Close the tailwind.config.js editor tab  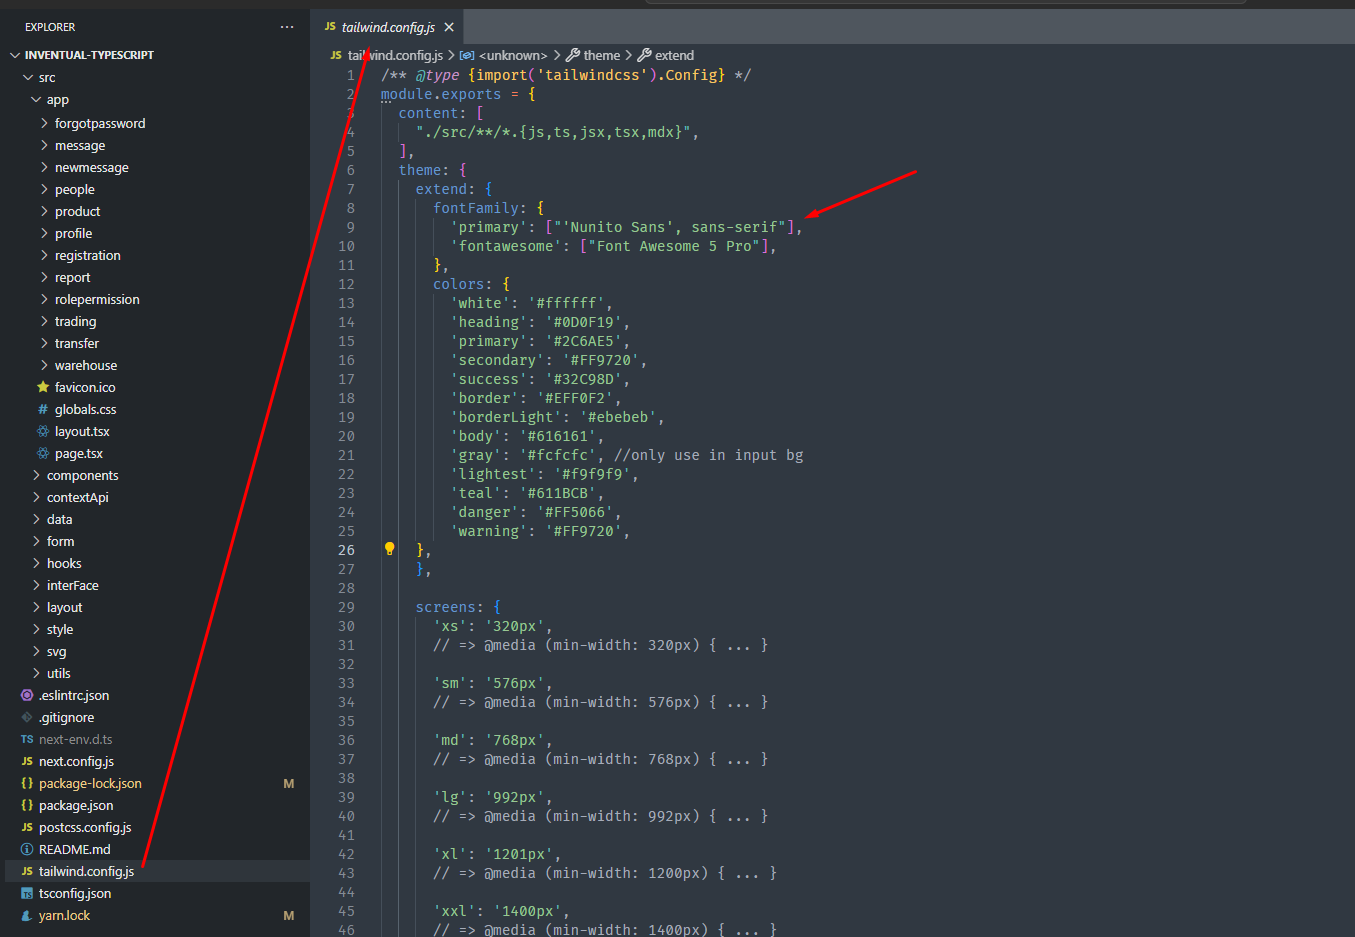pyautogui.click(x=449, y=27)
